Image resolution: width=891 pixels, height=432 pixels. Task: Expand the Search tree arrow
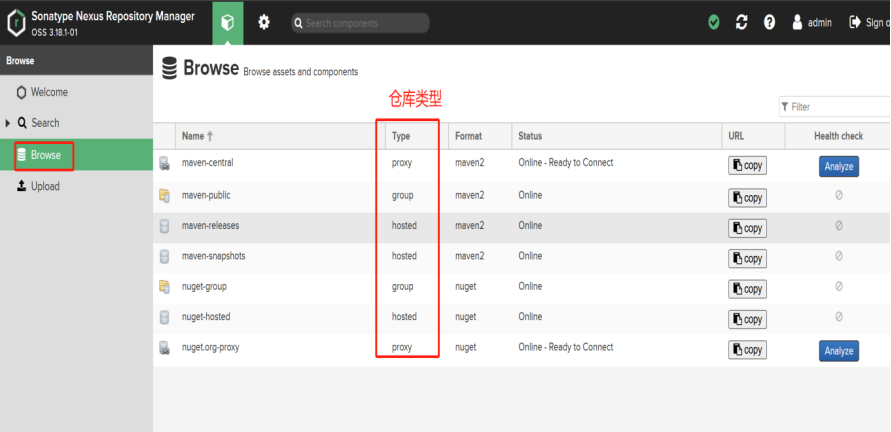(8, 123)
